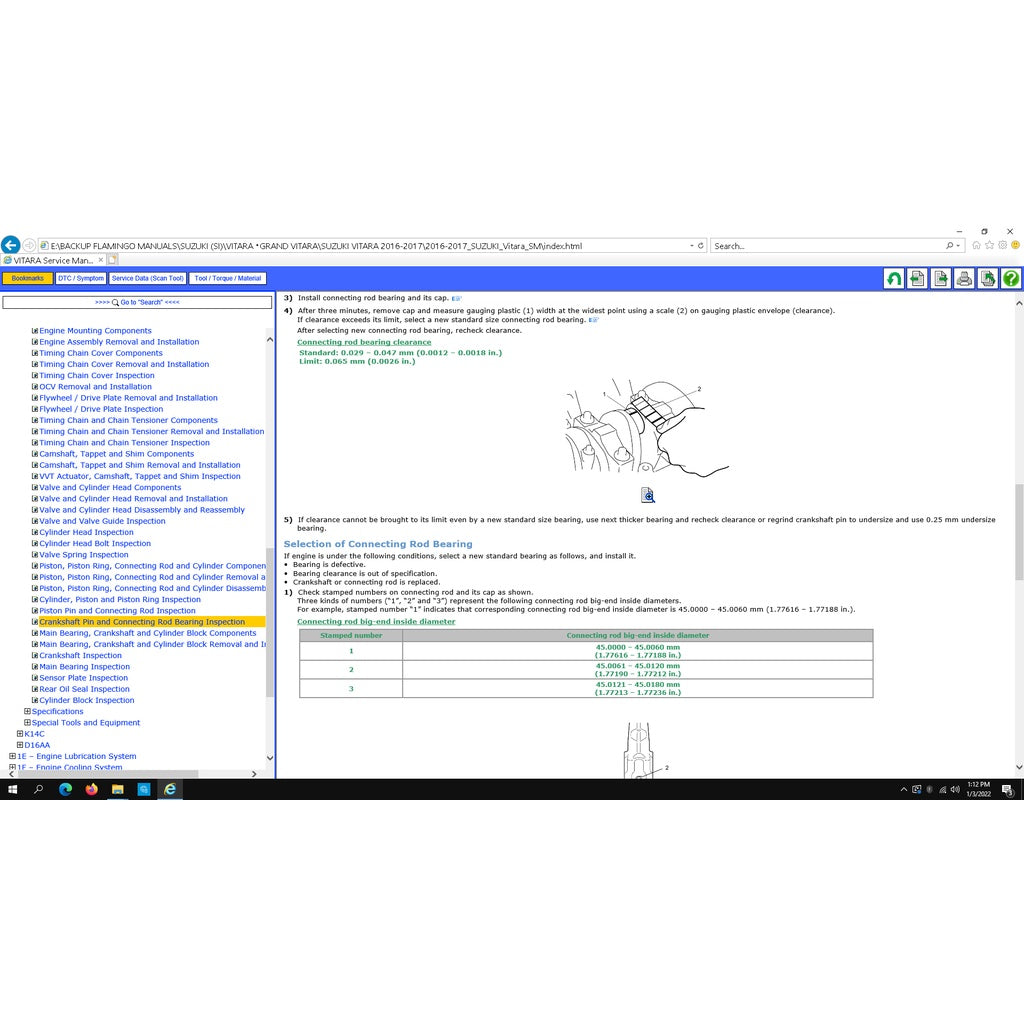Go to previous page using toolbar icon
Screen dimensions: 1024x1024
[917, 279]
